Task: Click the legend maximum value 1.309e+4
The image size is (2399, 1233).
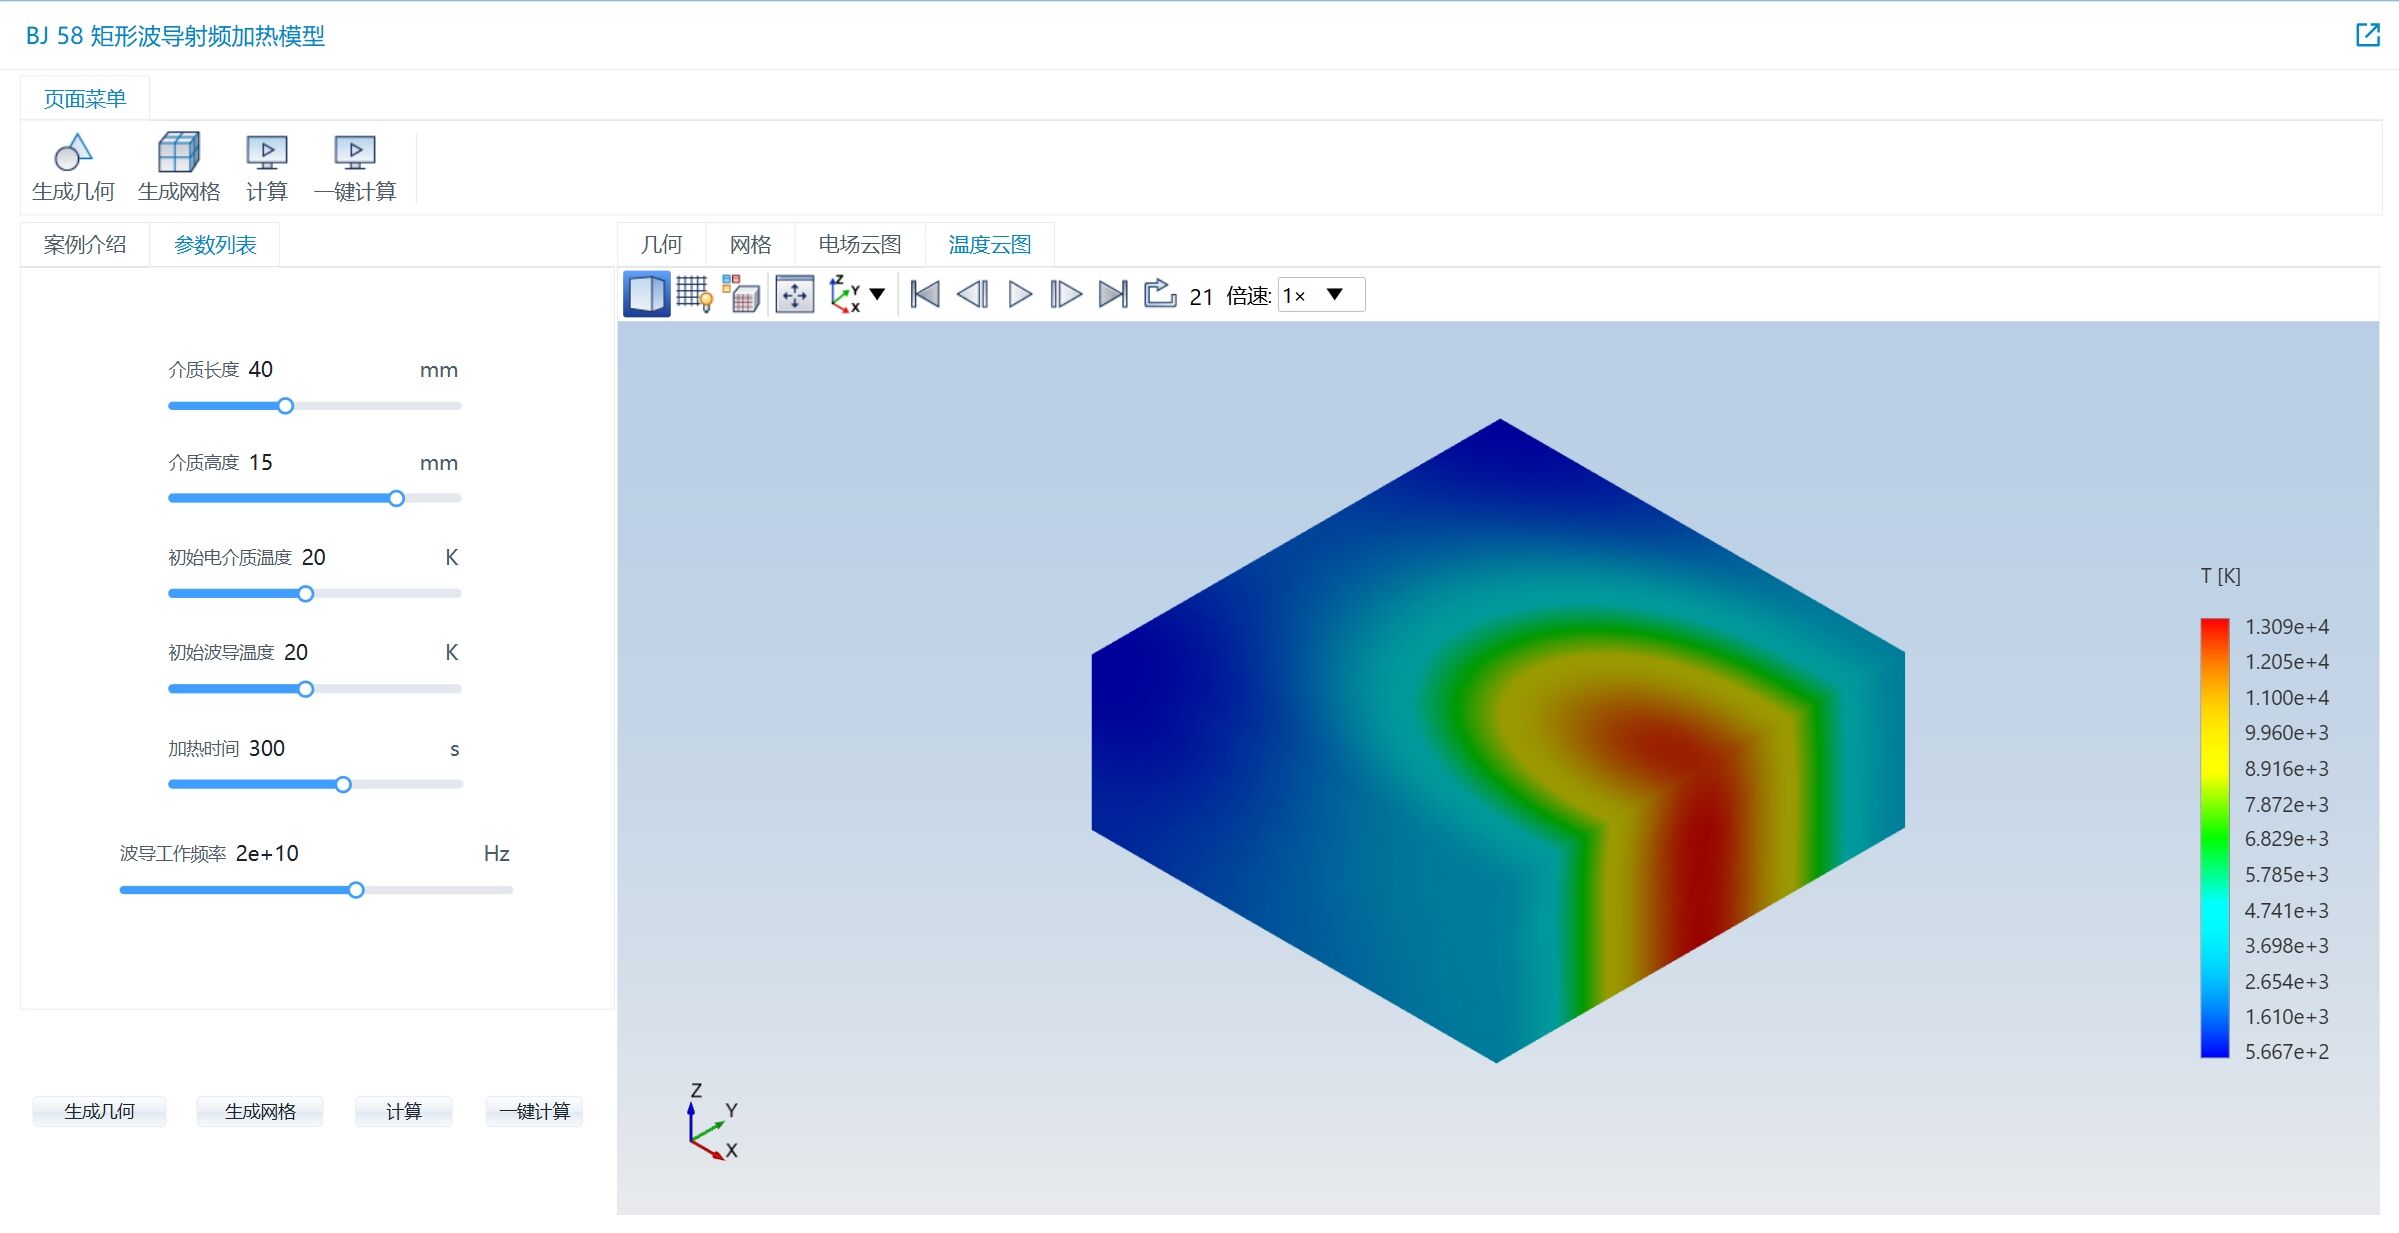Action: pos(2286,627)
